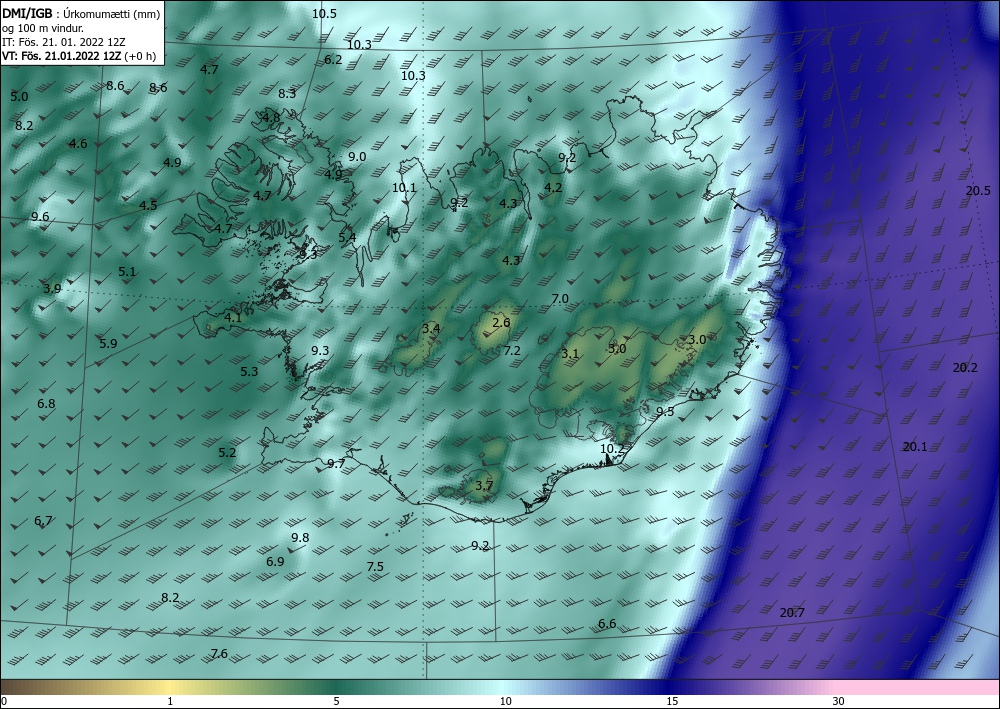Click the 9.6 value label
This screenshot has width=1000, height=709.
pyautogui.click(x=40, y=217)
